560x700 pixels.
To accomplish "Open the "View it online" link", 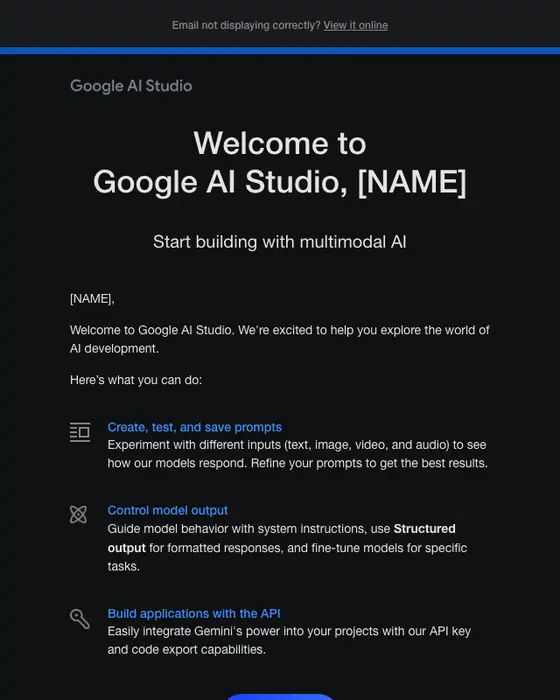I will pyautogui.click(x=355, y=25).
